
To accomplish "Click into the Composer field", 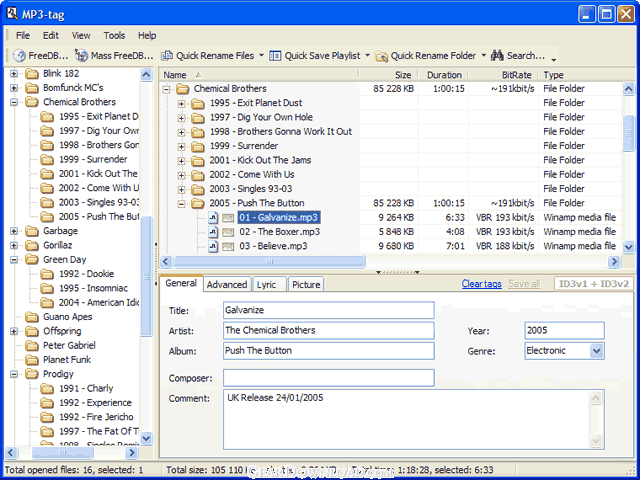I will pyautogui.click(x=329, y=378).
